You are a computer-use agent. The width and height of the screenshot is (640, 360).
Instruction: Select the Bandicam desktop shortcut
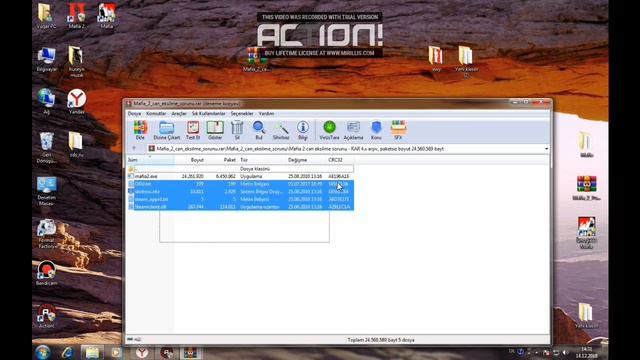click(x=47, y=273)
